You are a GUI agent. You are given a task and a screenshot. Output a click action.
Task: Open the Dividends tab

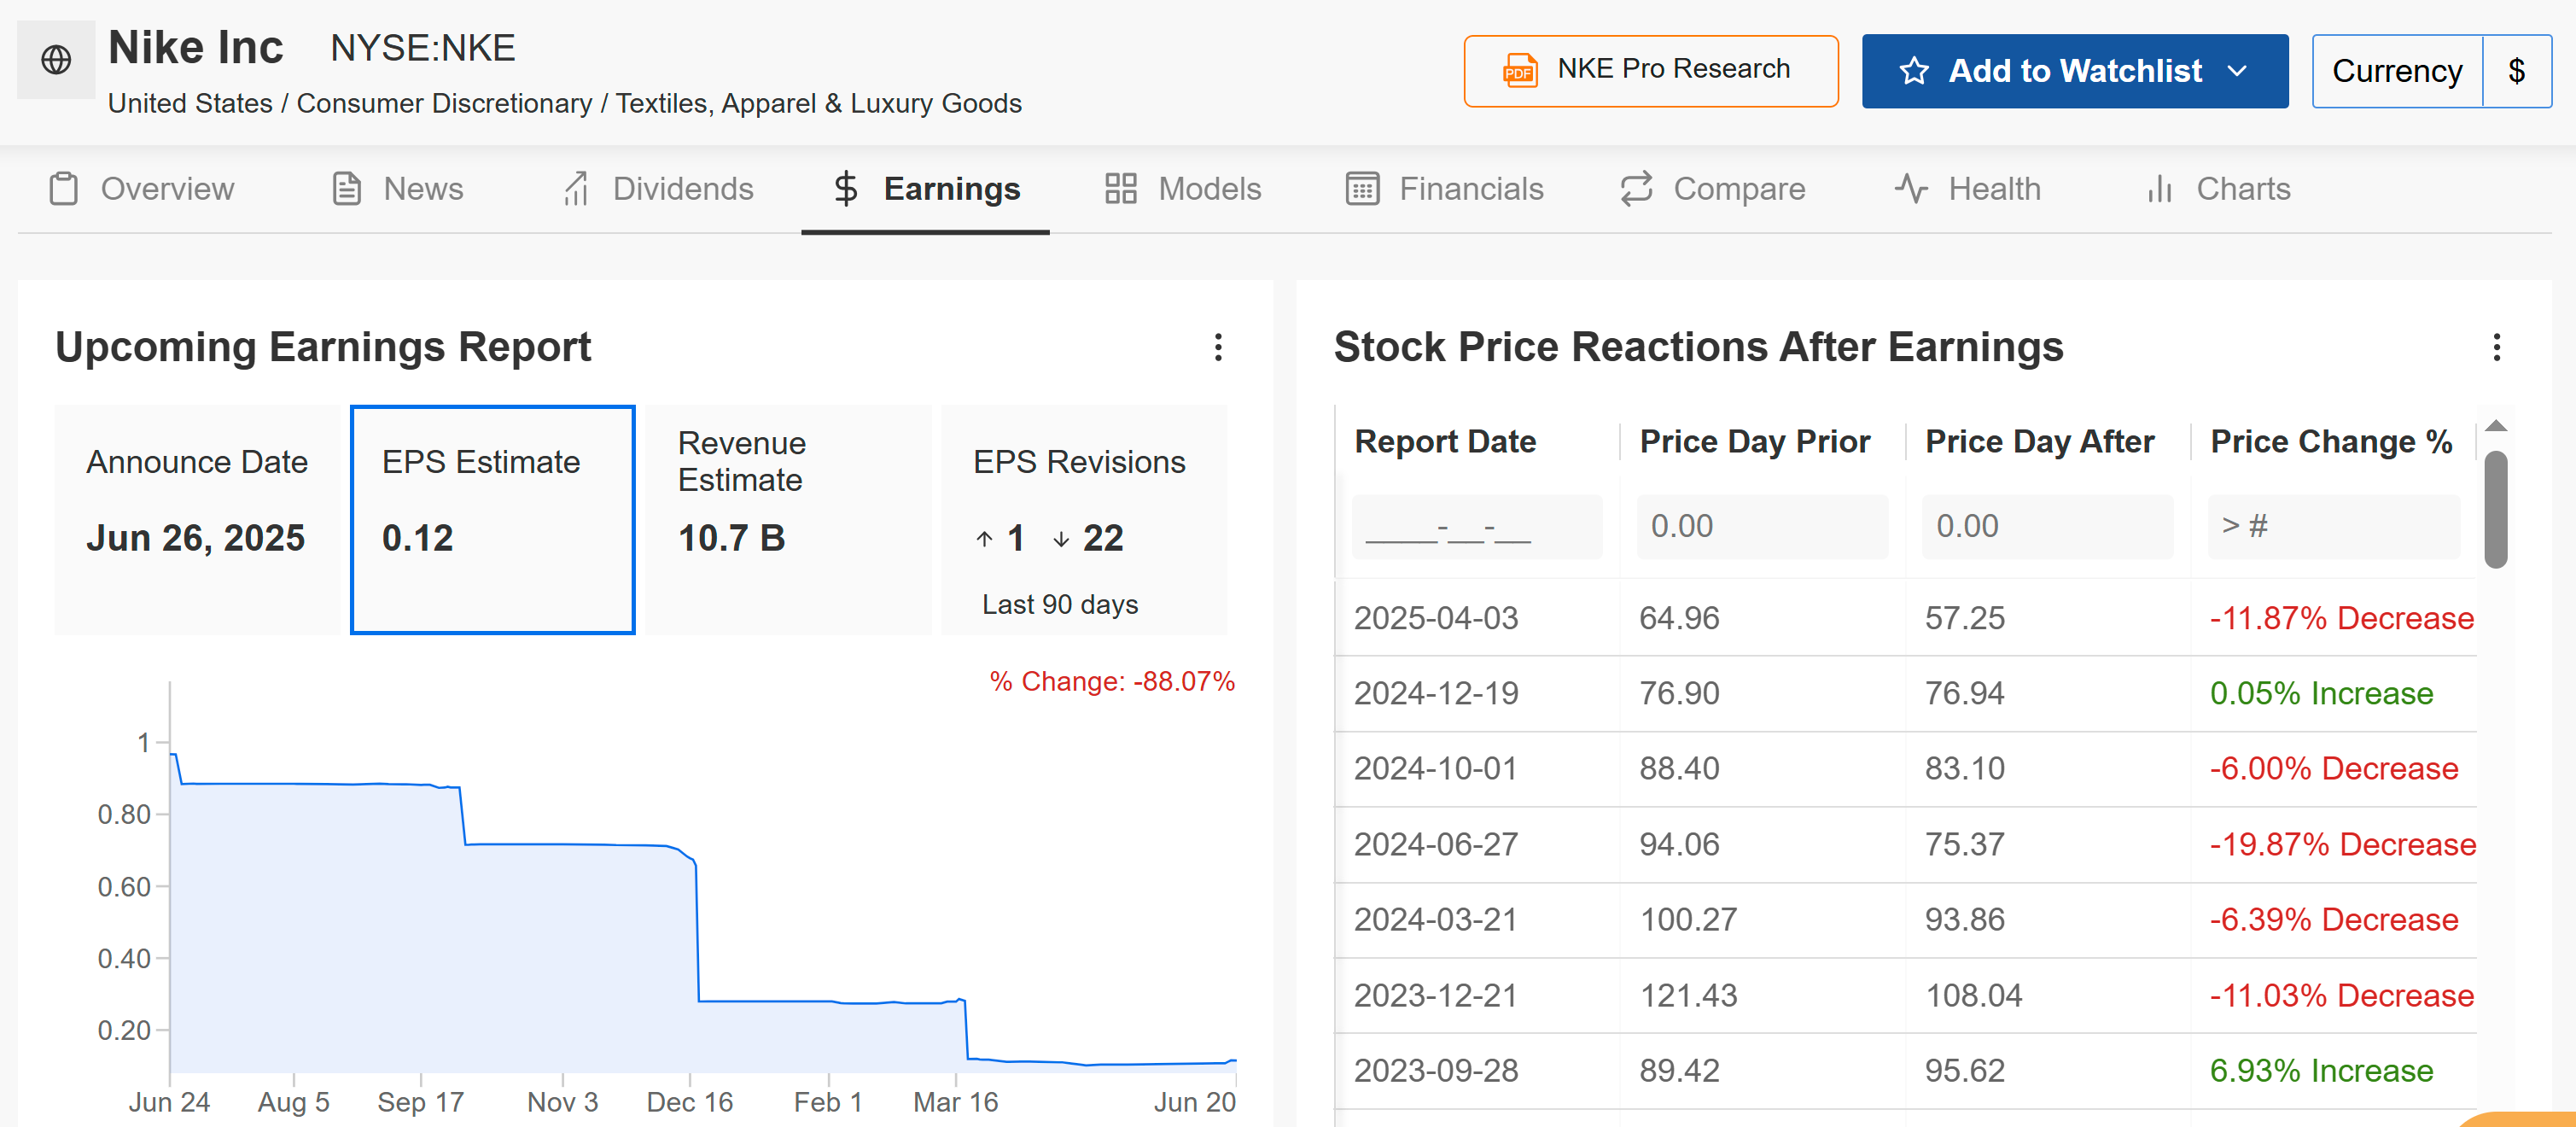coord(658,189)
